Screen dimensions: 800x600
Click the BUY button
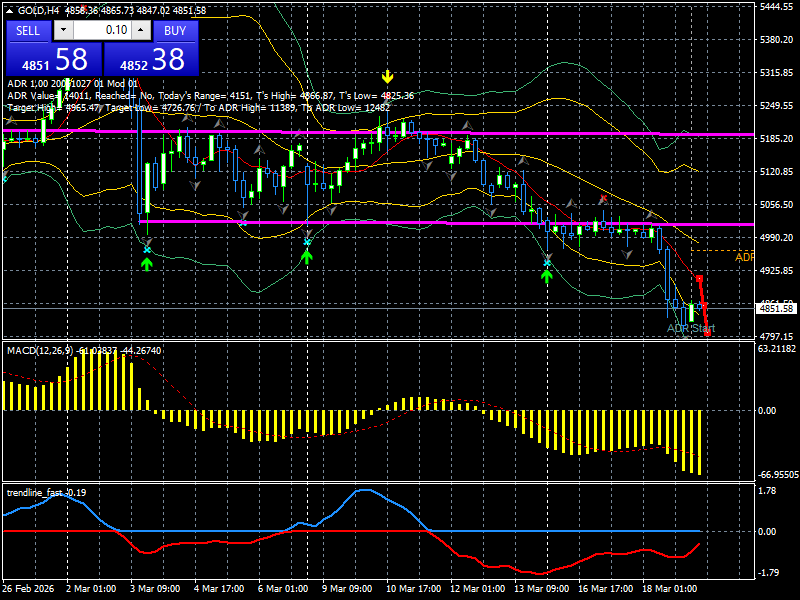click(175, 31)
